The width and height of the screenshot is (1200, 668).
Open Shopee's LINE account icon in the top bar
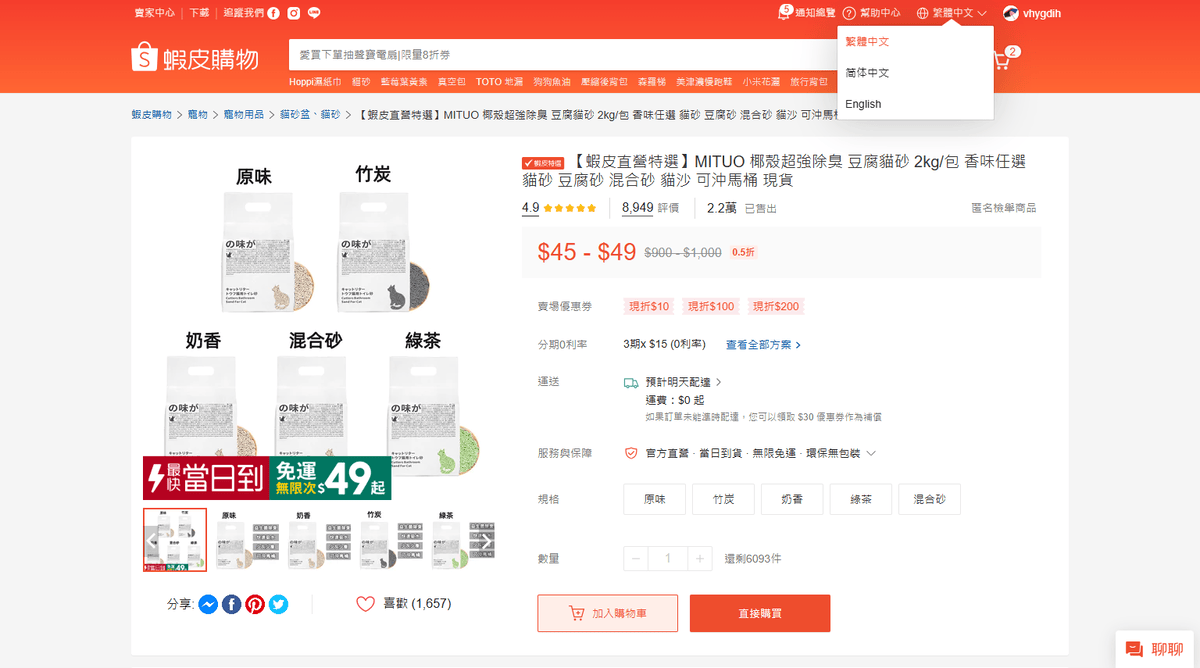coord(314,13)
